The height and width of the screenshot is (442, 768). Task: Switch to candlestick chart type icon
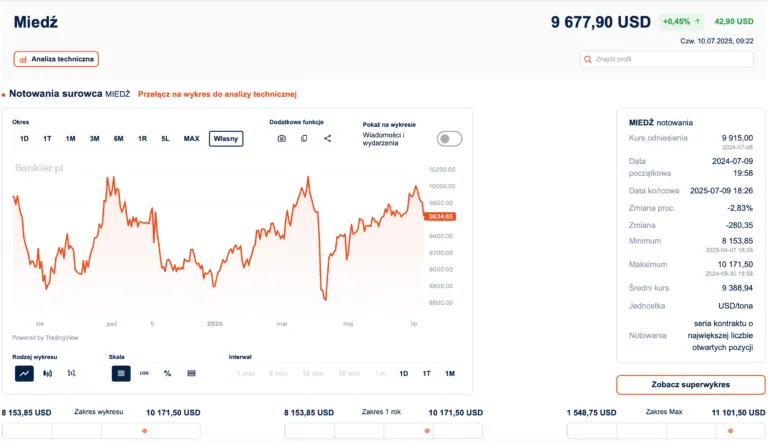pos(48,373)
